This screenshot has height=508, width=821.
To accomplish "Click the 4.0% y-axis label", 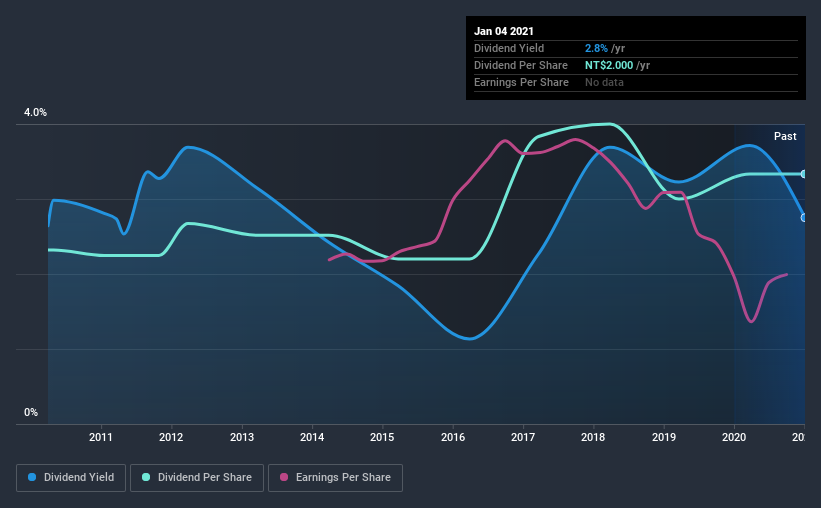I will 35,113.
